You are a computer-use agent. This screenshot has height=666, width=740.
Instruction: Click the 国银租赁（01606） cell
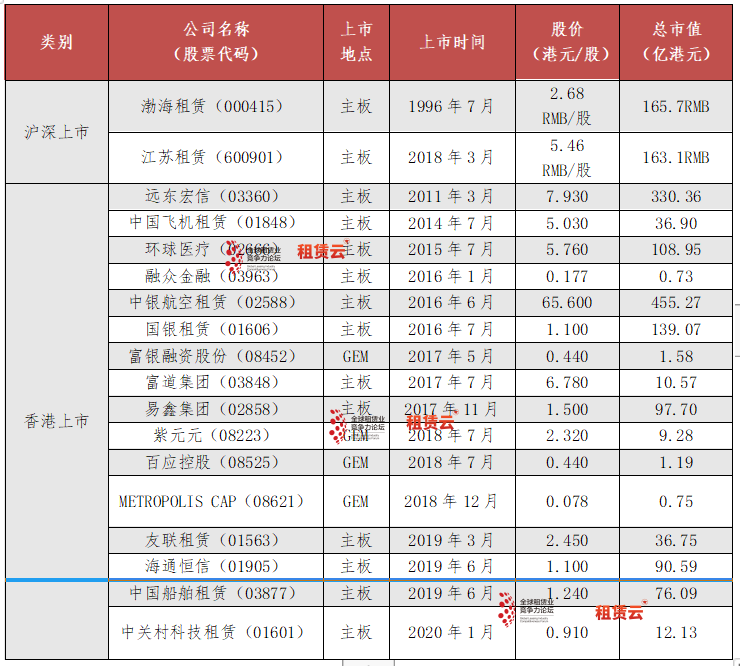[x=216, y=329]
